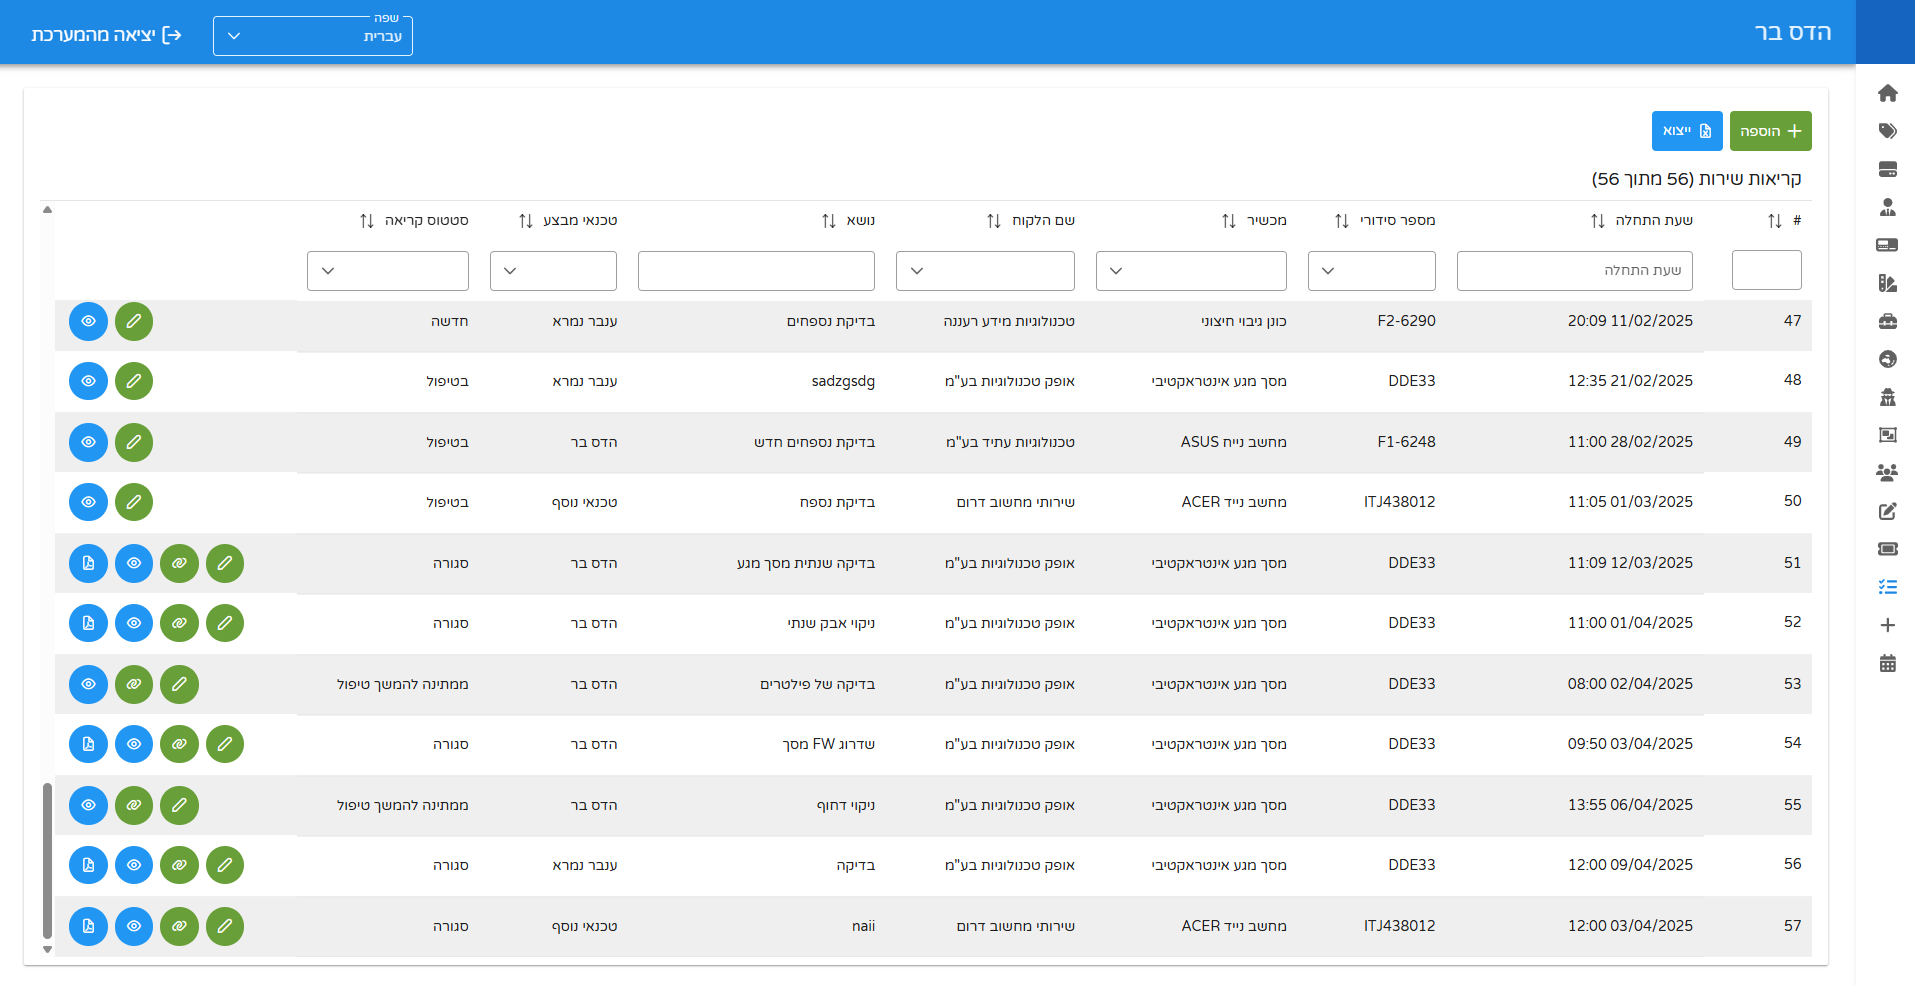Click the green הוספה add button
The image size is (1915, 985).
coord(1771,131)
